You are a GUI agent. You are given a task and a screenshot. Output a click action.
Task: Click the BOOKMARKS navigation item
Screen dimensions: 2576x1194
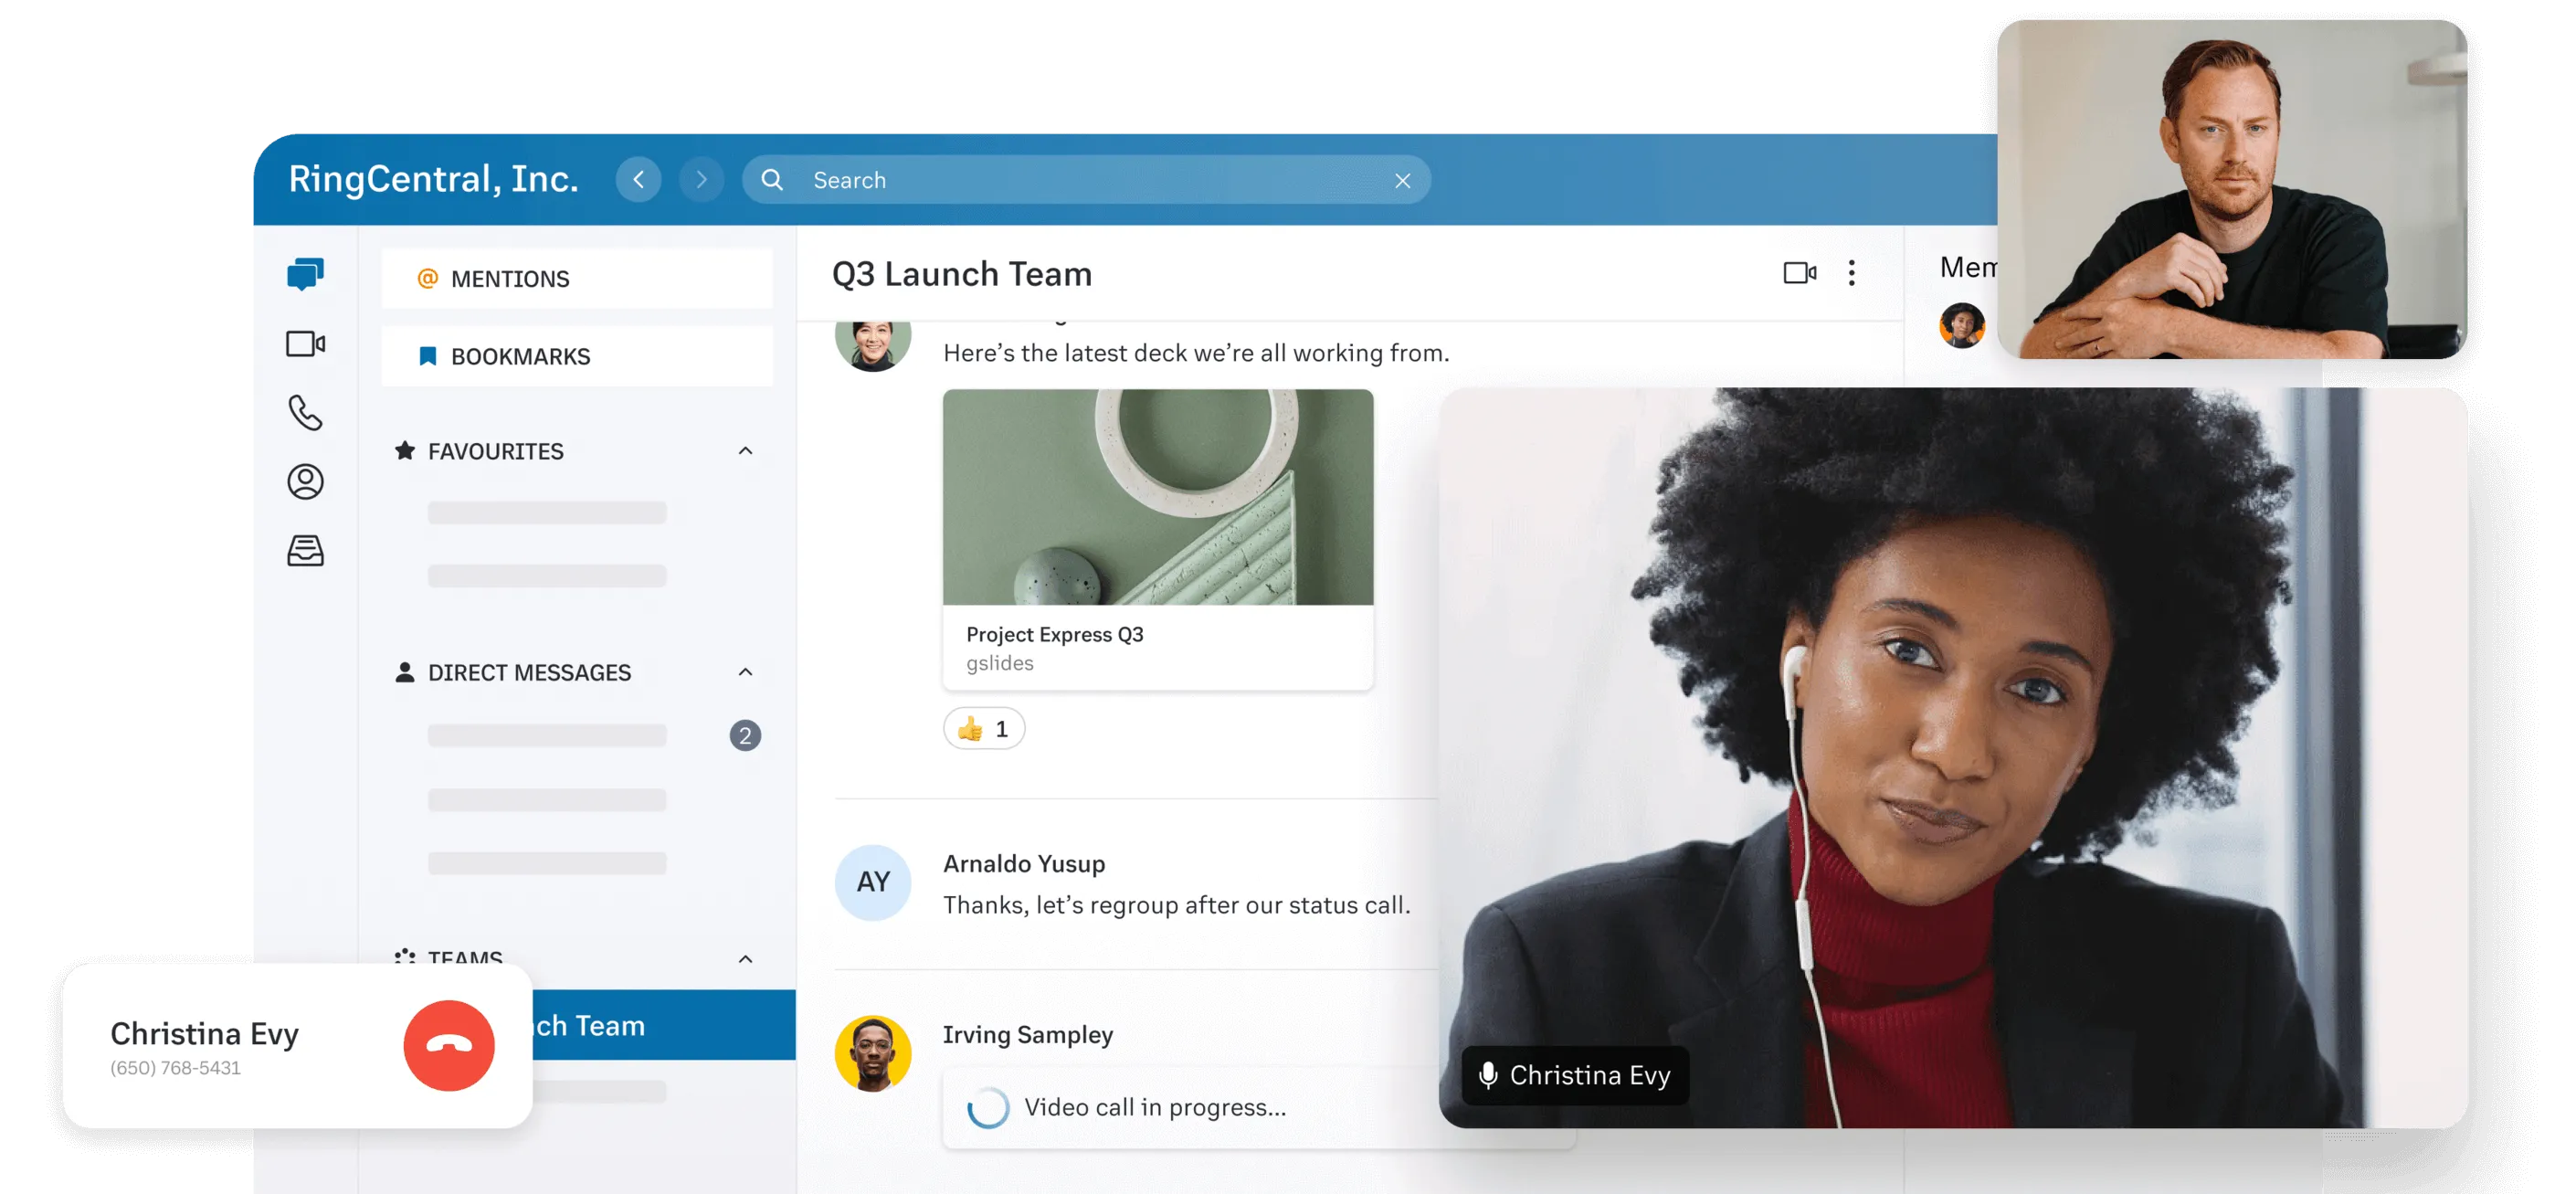click(x=521, y=356)
